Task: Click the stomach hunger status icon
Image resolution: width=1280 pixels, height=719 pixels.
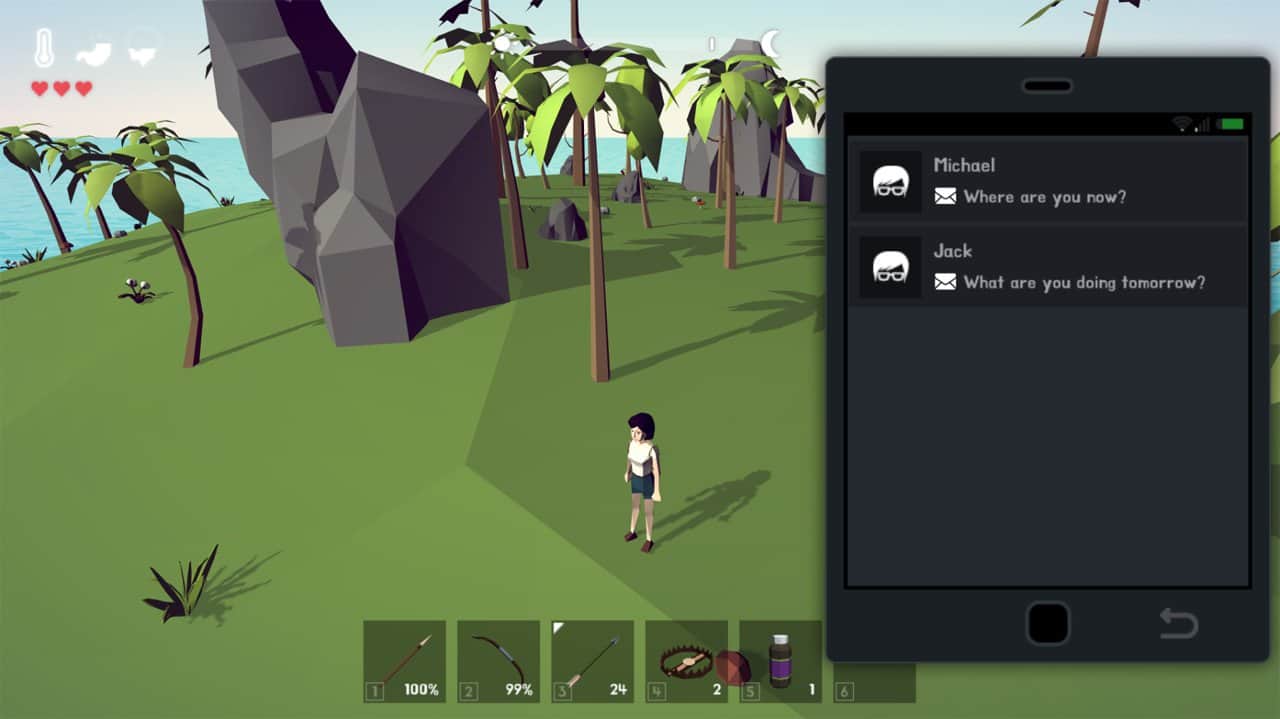Action: pos(94,50)
